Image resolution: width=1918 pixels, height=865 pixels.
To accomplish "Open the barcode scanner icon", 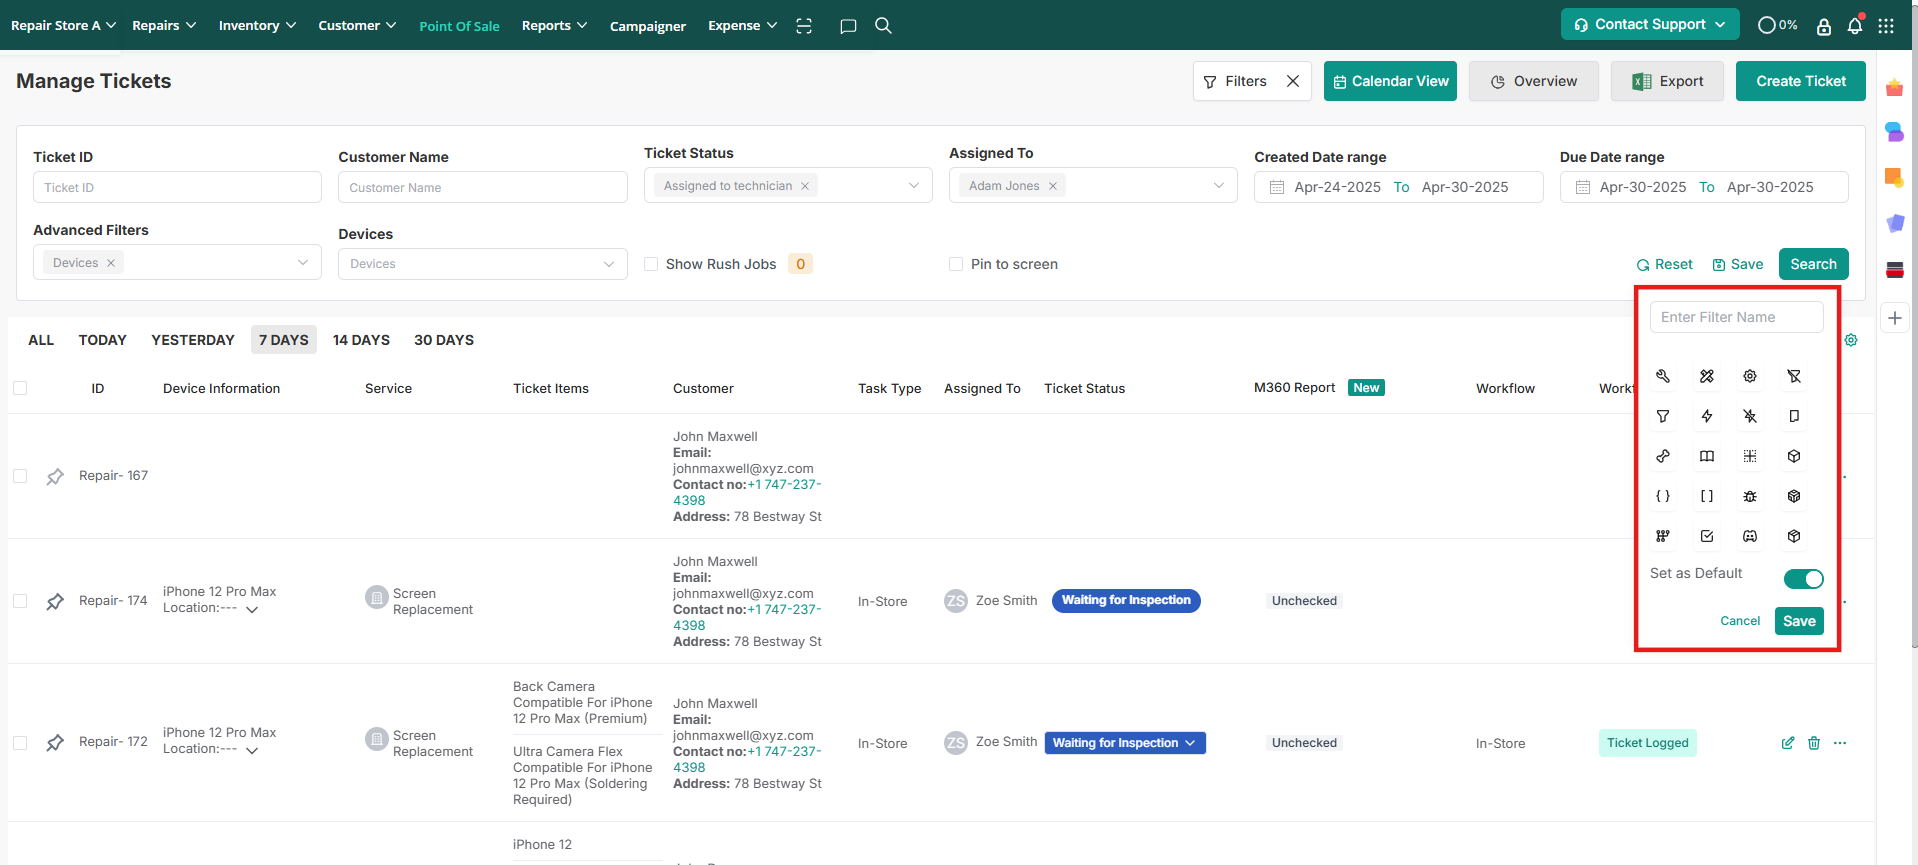I will pyautogui.click(x=804, y=26).
